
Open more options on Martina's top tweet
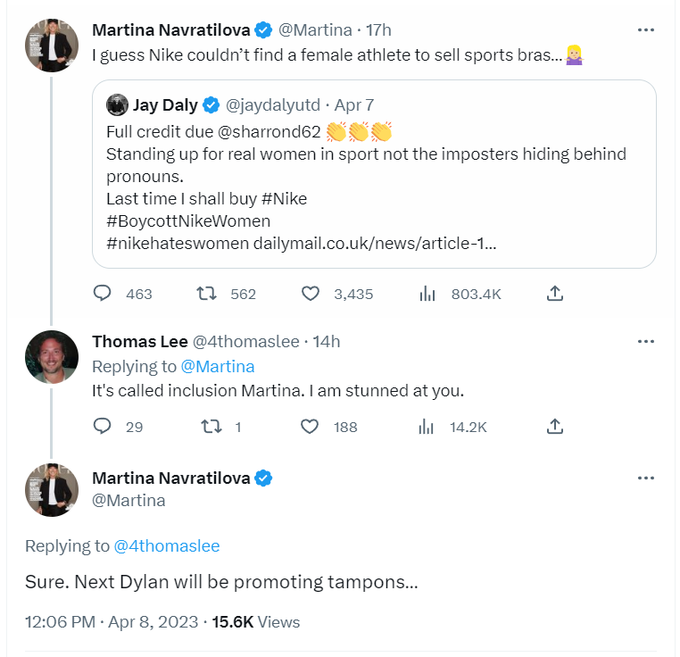click(646, 30)
